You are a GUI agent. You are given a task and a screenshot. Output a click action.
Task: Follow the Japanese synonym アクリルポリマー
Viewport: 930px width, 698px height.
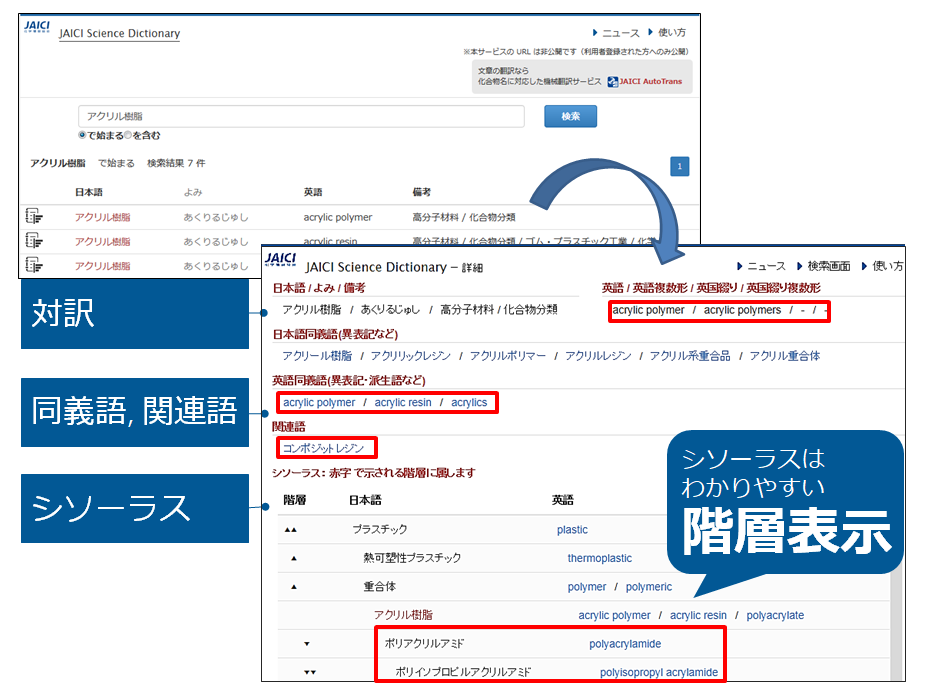pos(508,356)
